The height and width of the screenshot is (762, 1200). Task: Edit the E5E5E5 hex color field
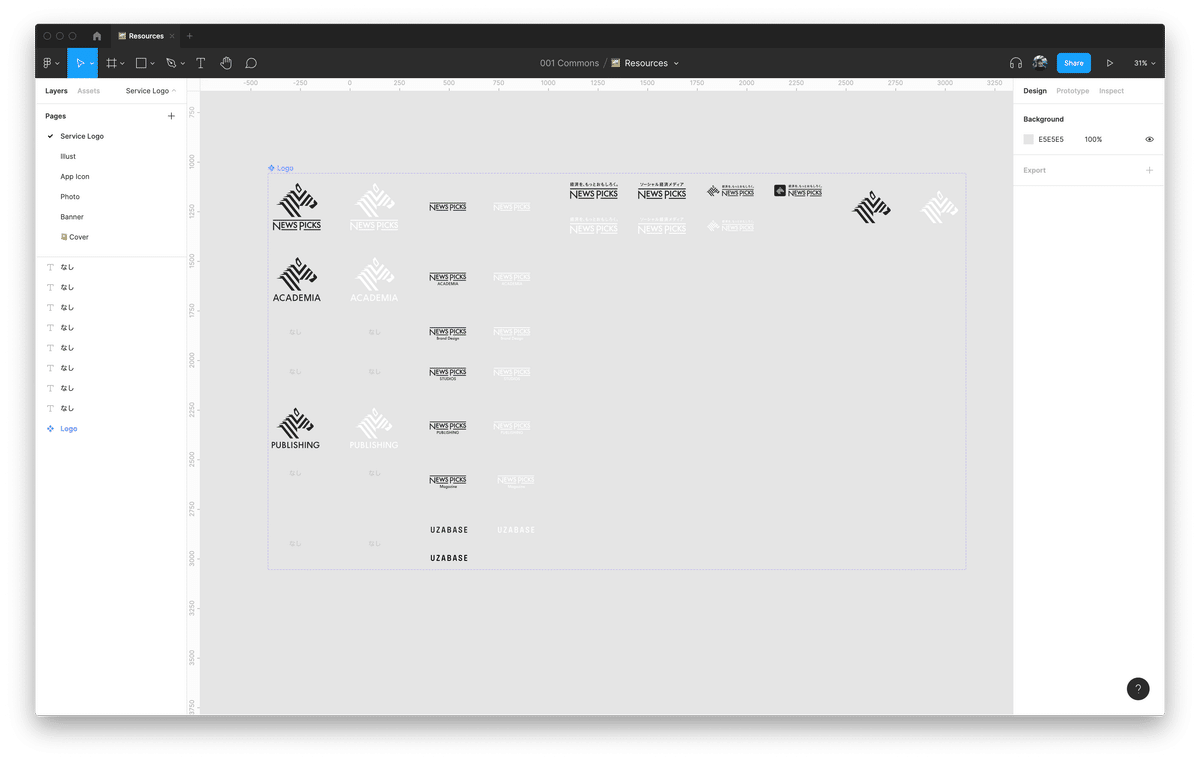1051,139
